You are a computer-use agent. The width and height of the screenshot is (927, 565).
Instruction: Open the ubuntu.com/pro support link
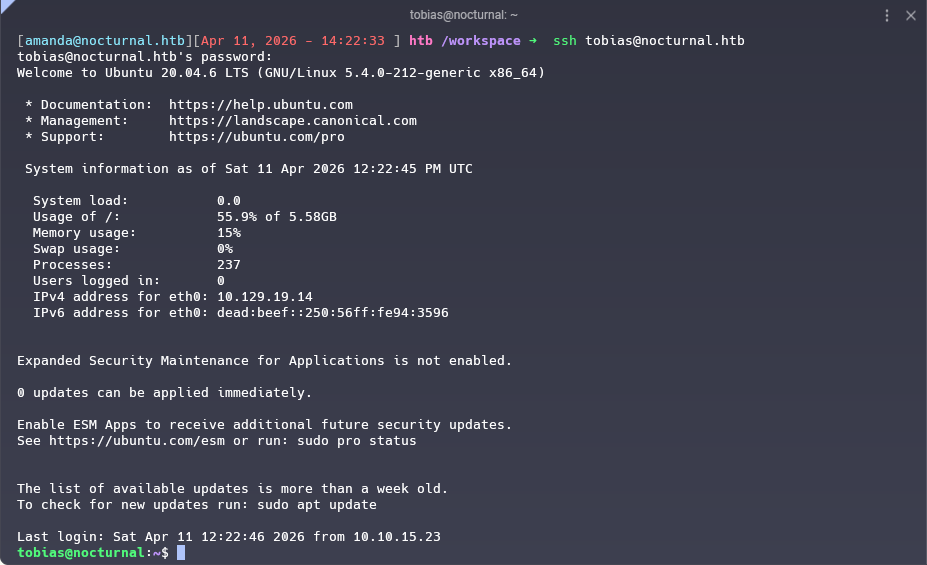click(256, 137)
